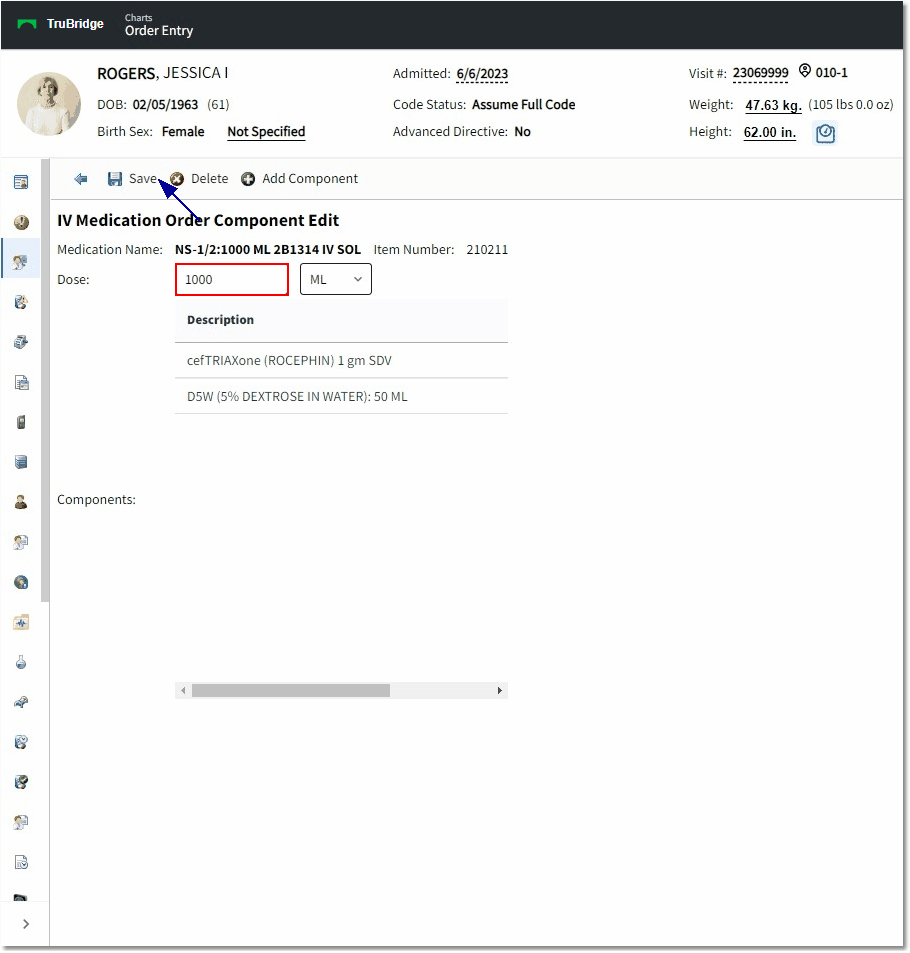The width and height of the screenshot is (910, 953).
Task: Click the Dose input field showing 1000
Action: point(232,280)
